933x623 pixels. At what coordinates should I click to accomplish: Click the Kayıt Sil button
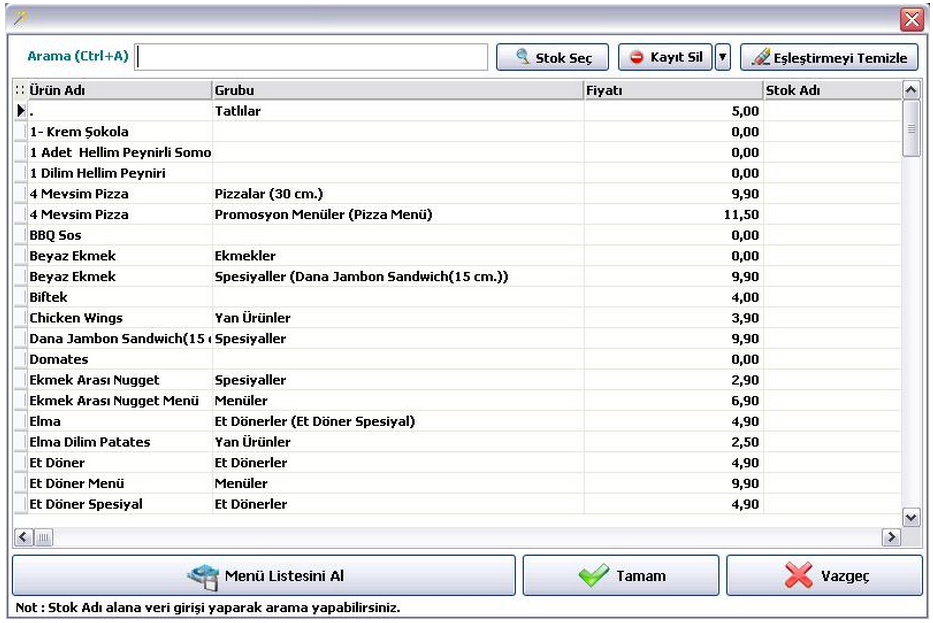click(665, 57)
